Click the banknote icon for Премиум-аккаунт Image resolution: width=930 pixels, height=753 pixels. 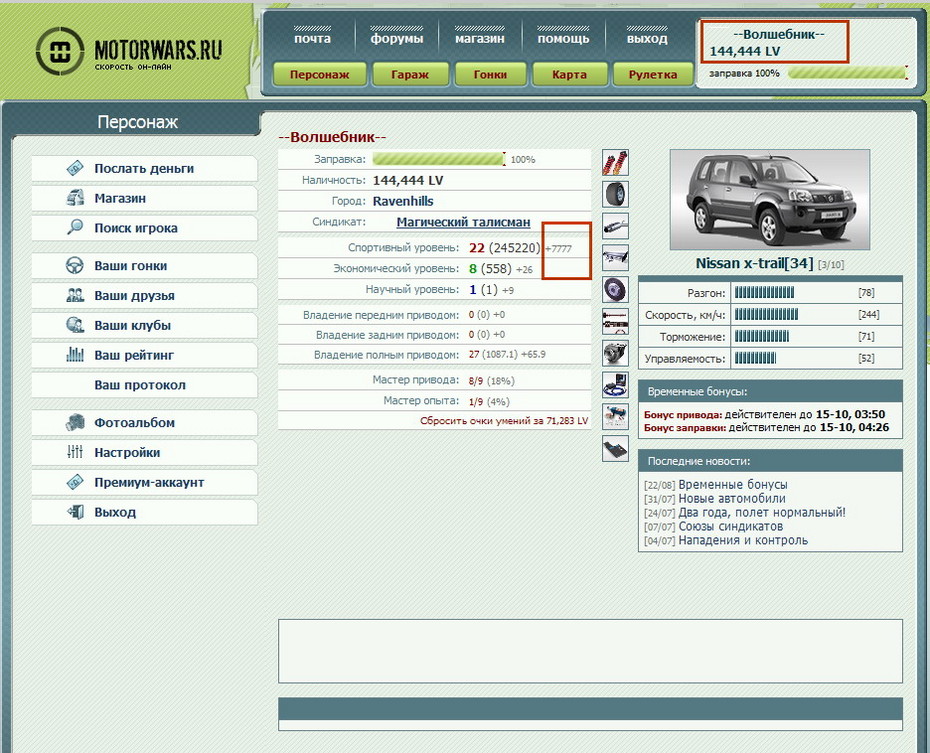(x=75, y=482)
